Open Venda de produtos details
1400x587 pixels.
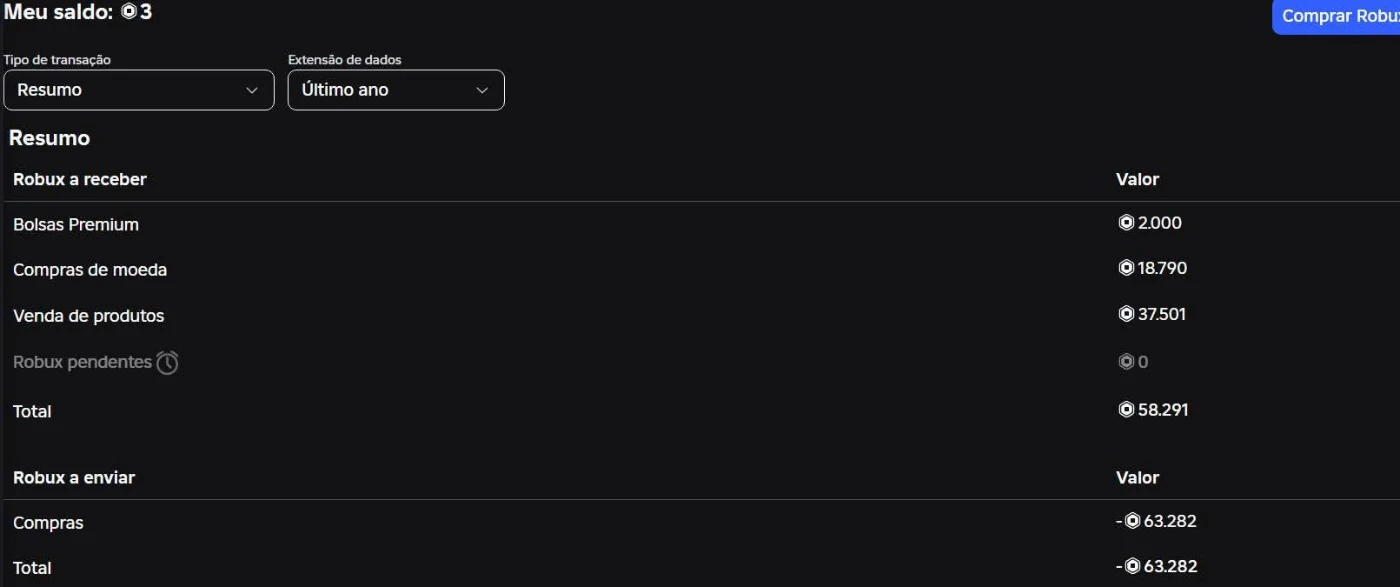(x=88, y=316)
